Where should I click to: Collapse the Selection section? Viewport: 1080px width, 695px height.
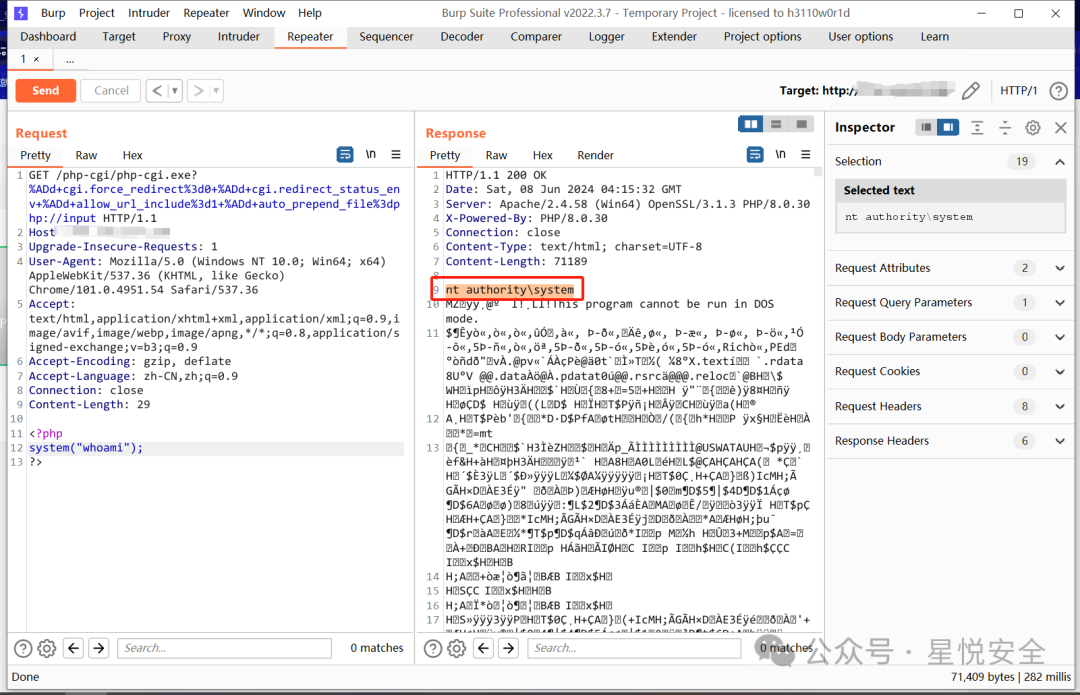click(x=1060, y=162)
